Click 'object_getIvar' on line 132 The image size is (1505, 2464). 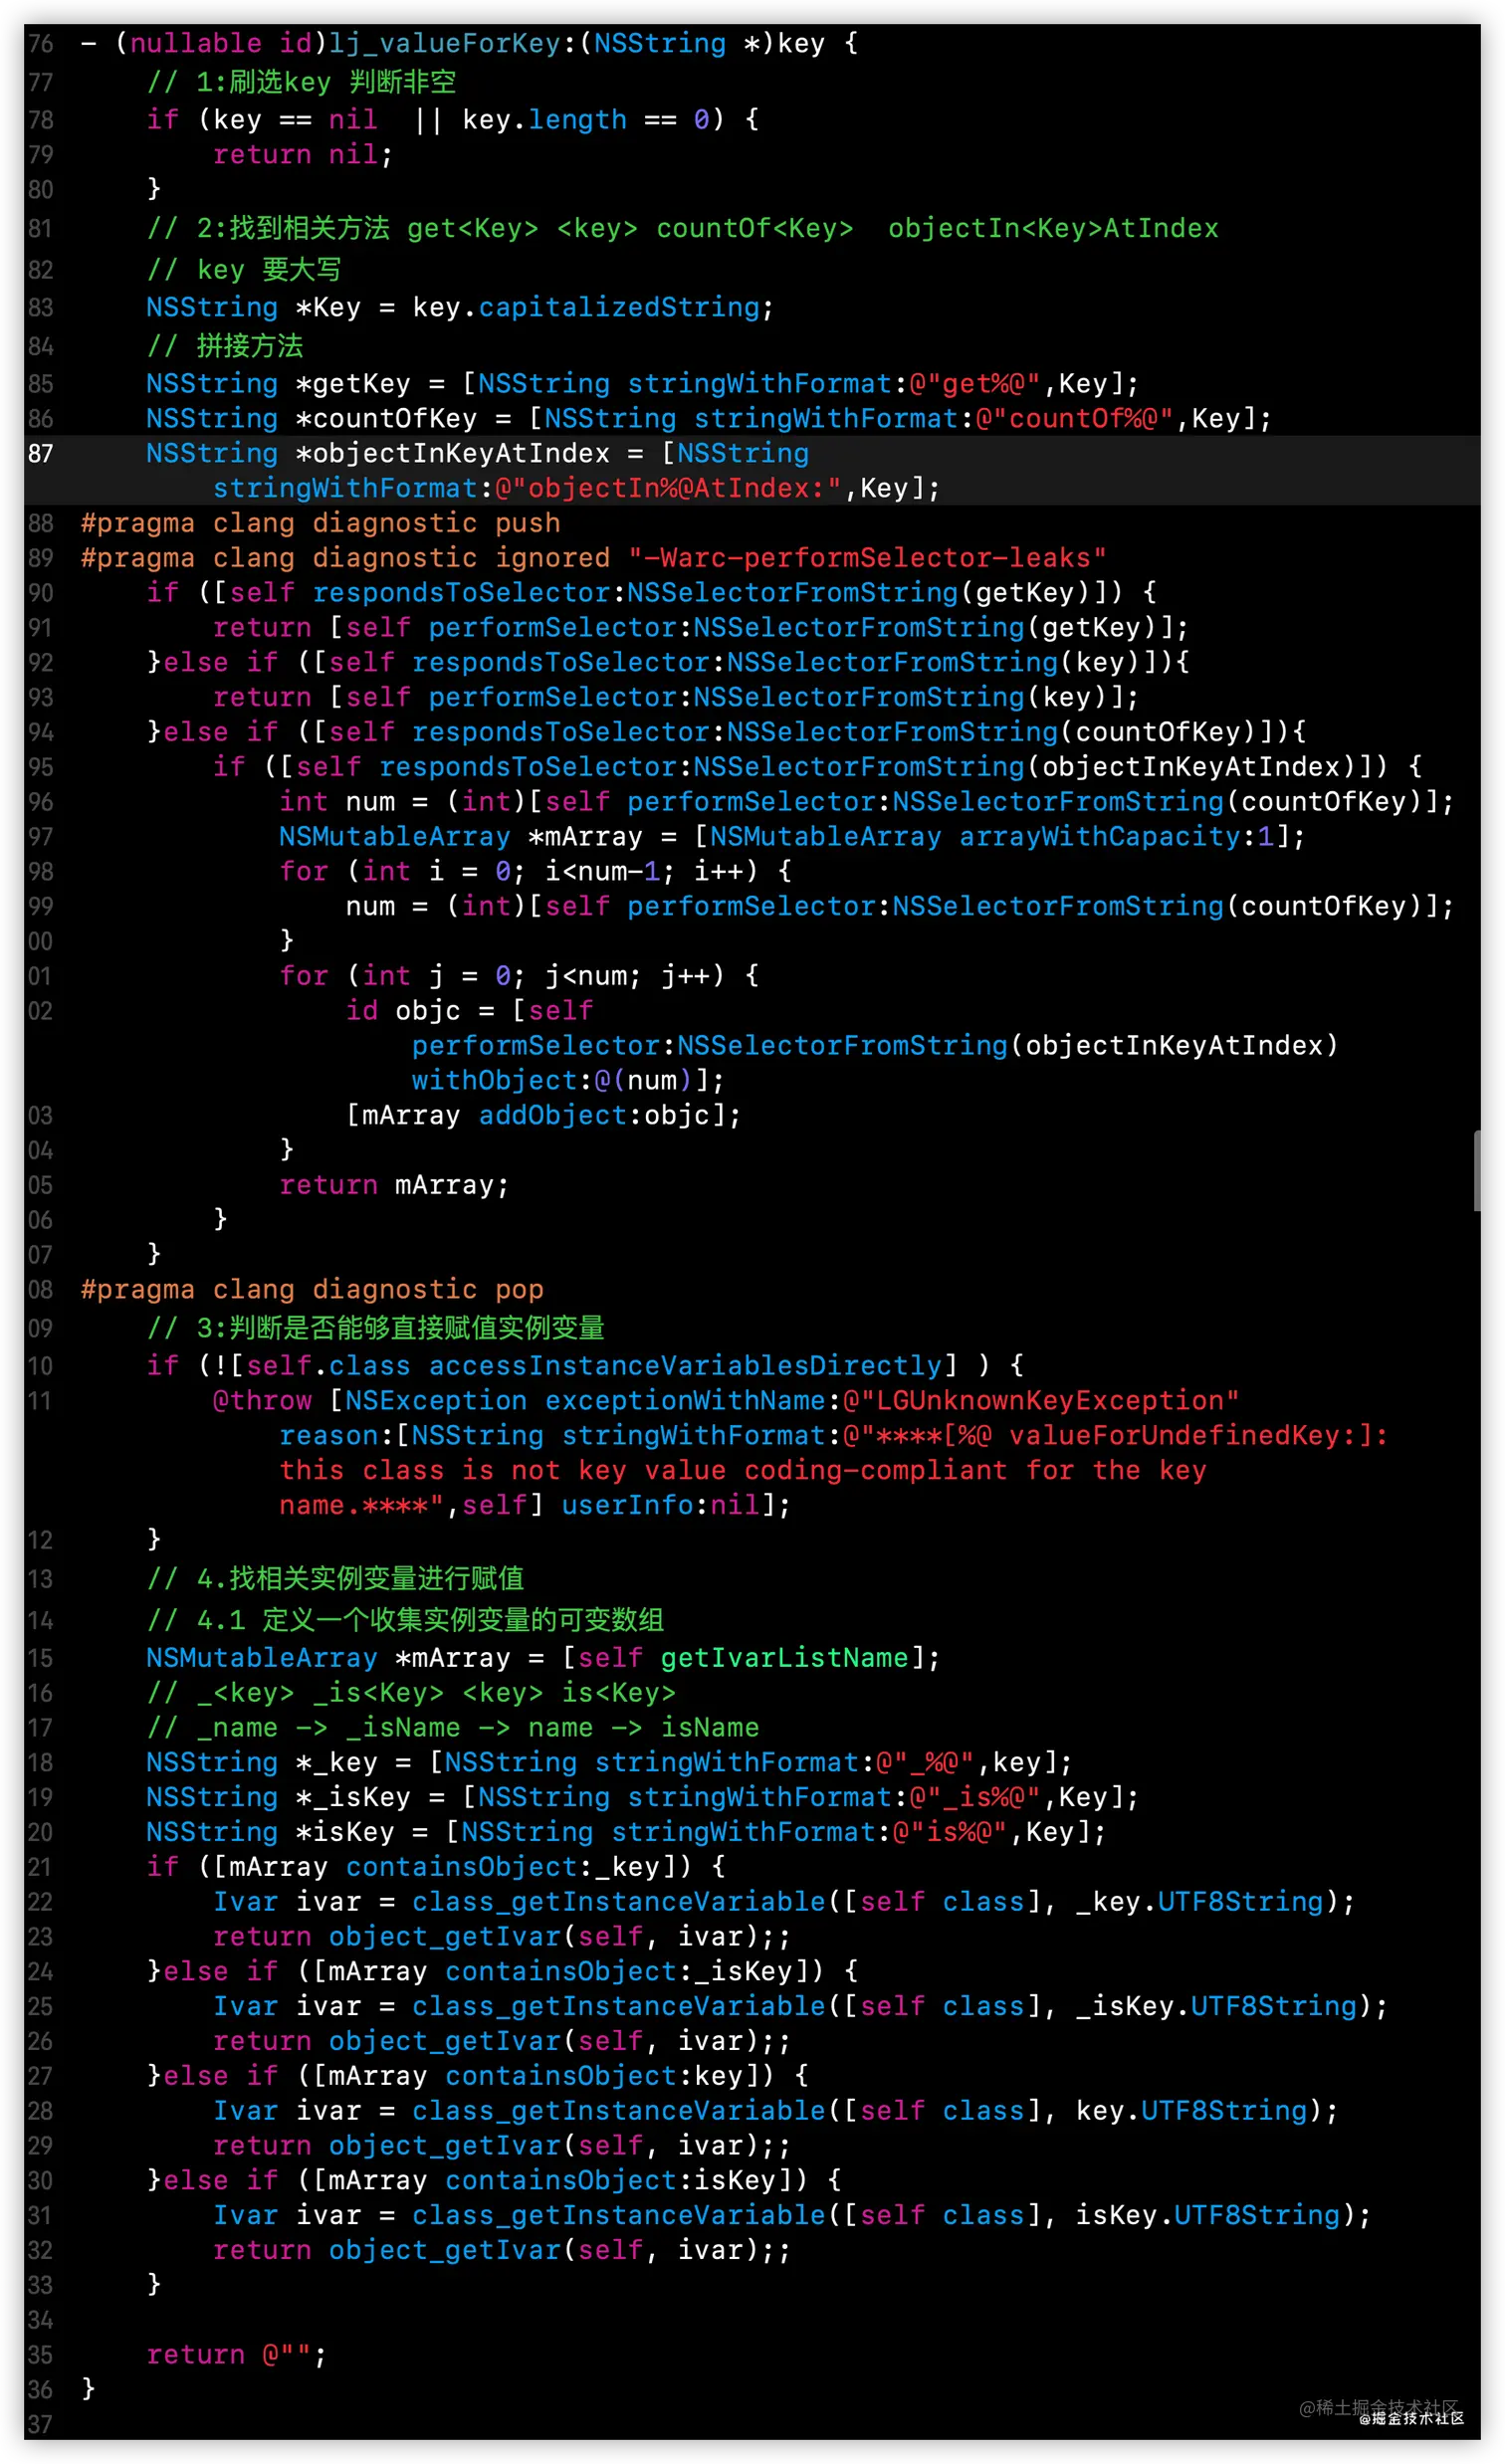(444, 2250)
